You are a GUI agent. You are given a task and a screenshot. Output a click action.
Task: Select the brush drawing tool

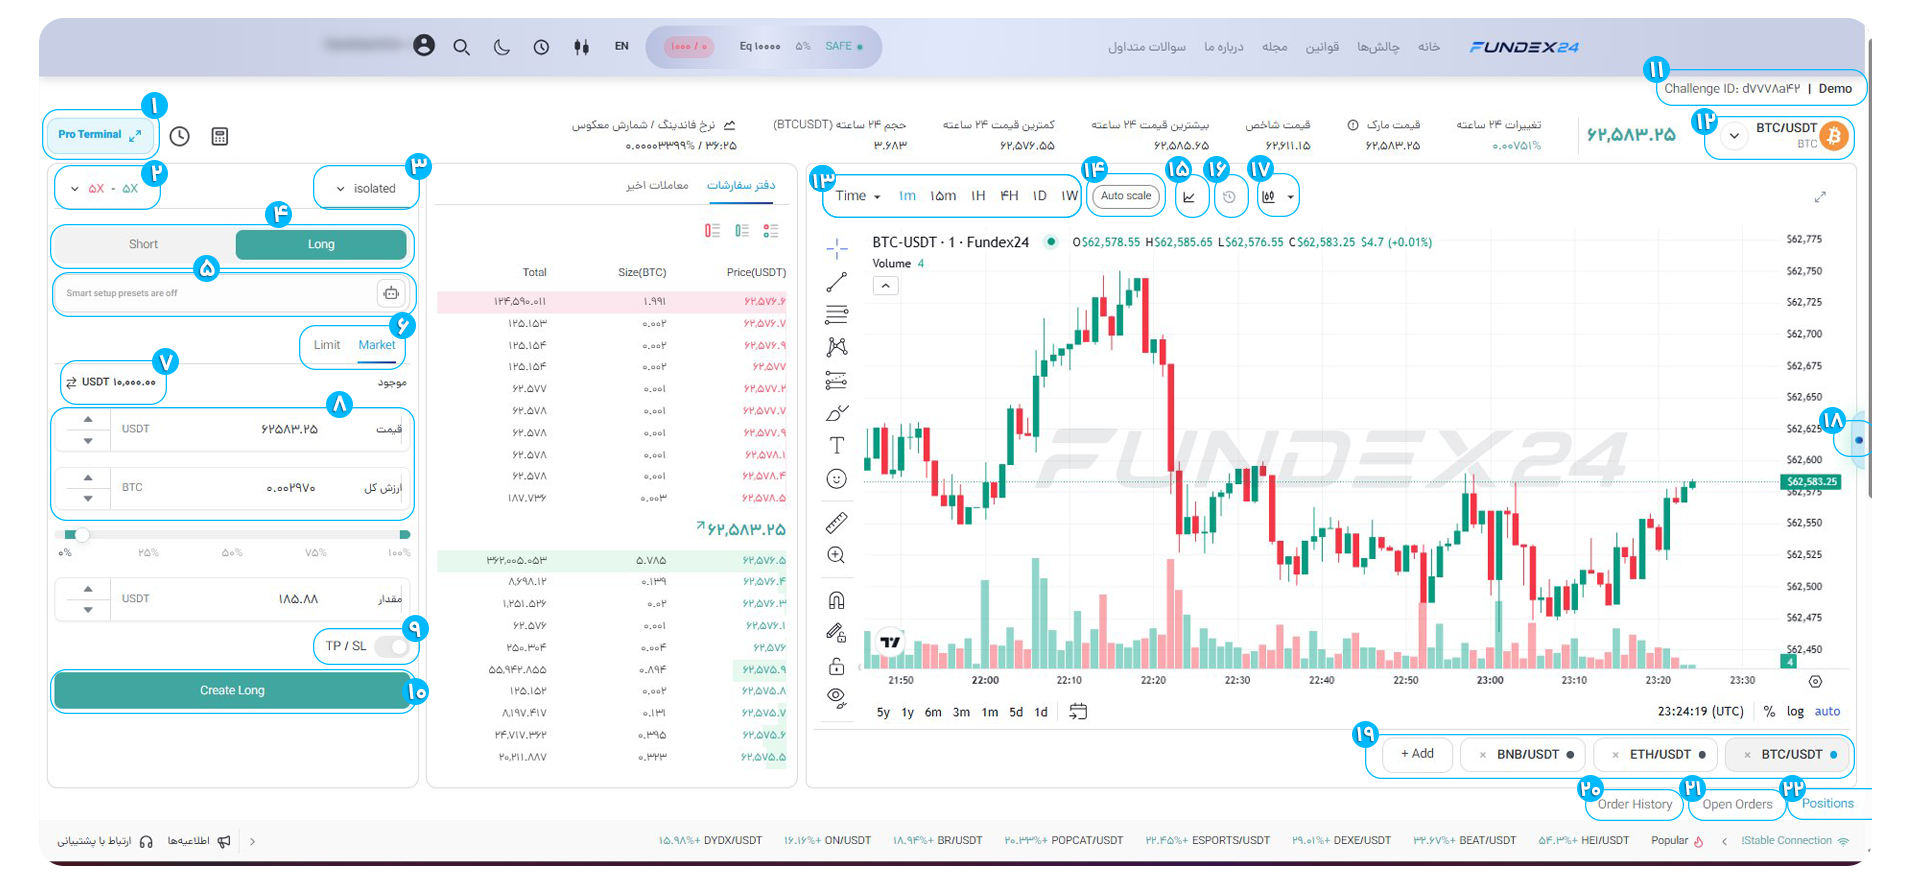pos(837,413)
